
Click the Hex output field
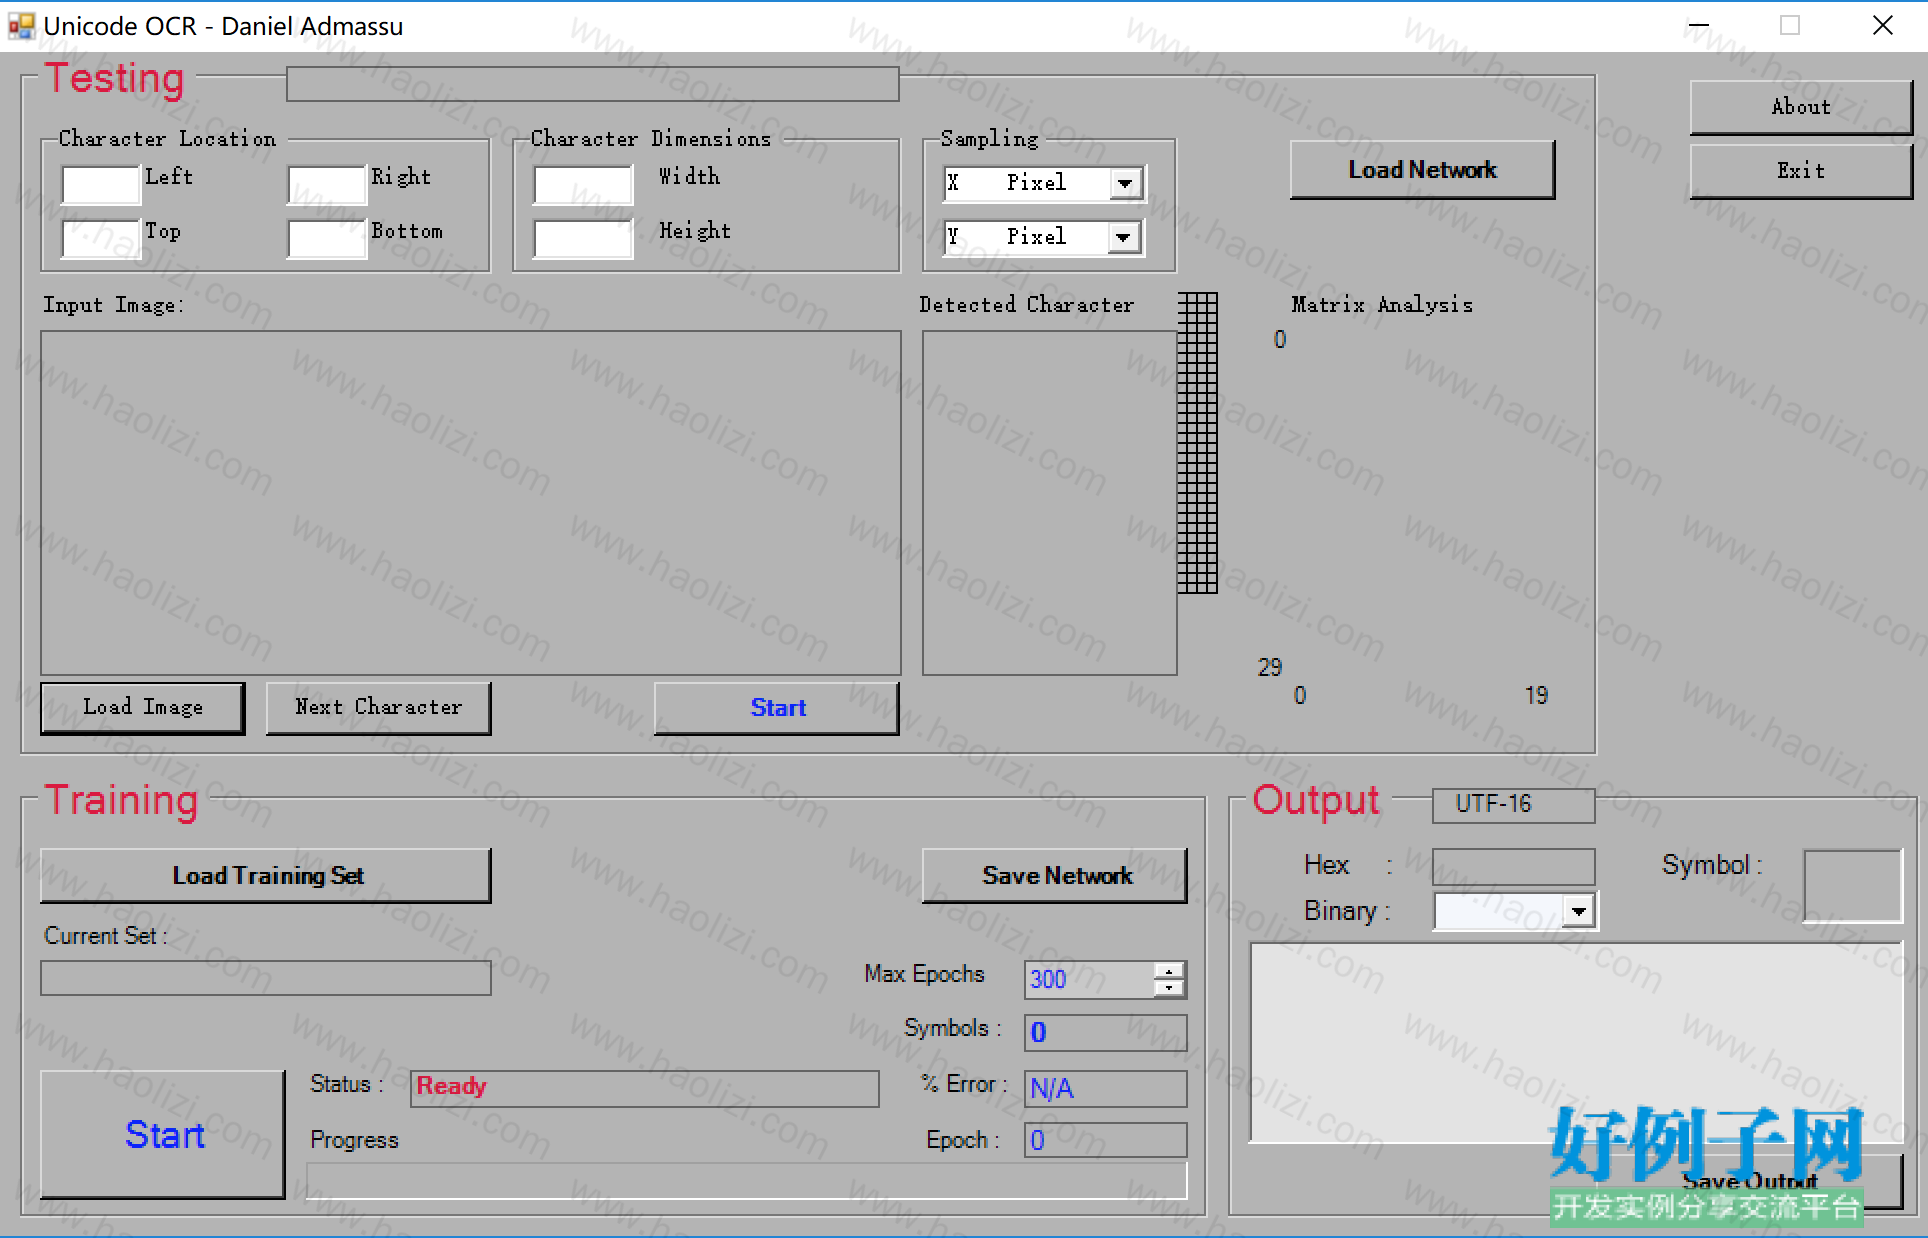pos(1514,866)
